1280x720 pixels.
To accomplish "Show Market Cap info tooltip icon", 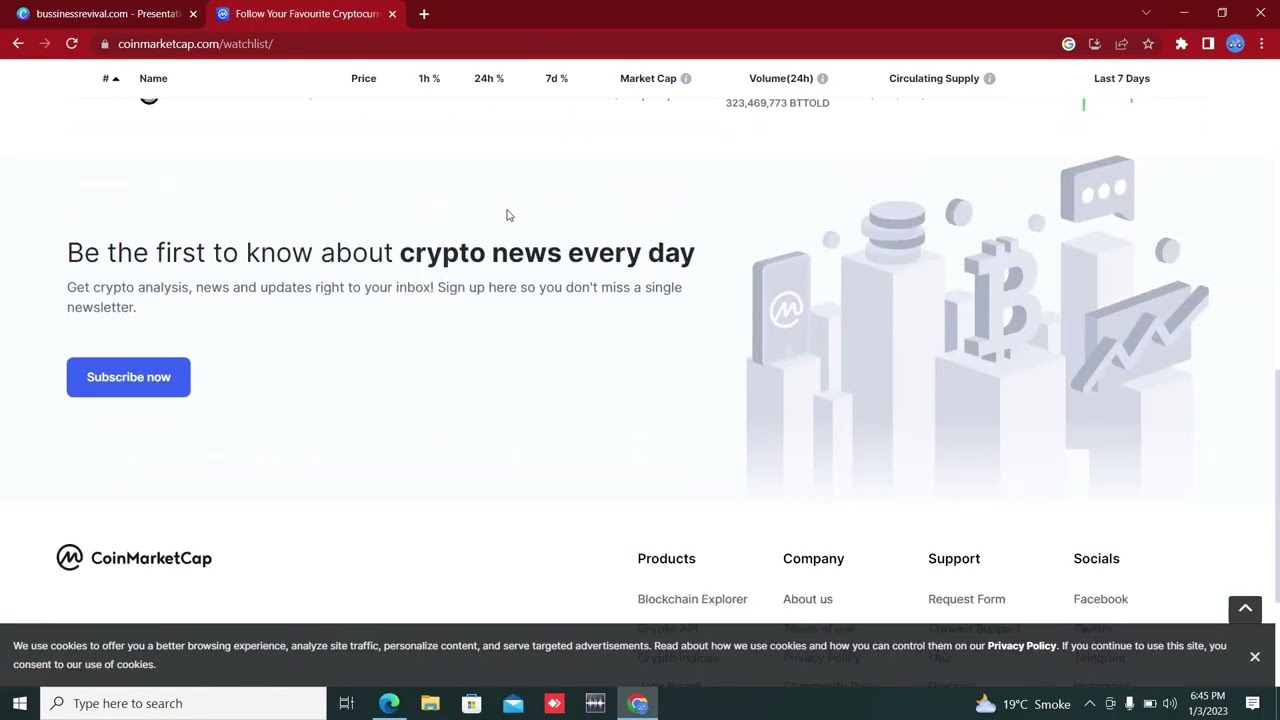I will pyautogui.click(x=686, y=78).
